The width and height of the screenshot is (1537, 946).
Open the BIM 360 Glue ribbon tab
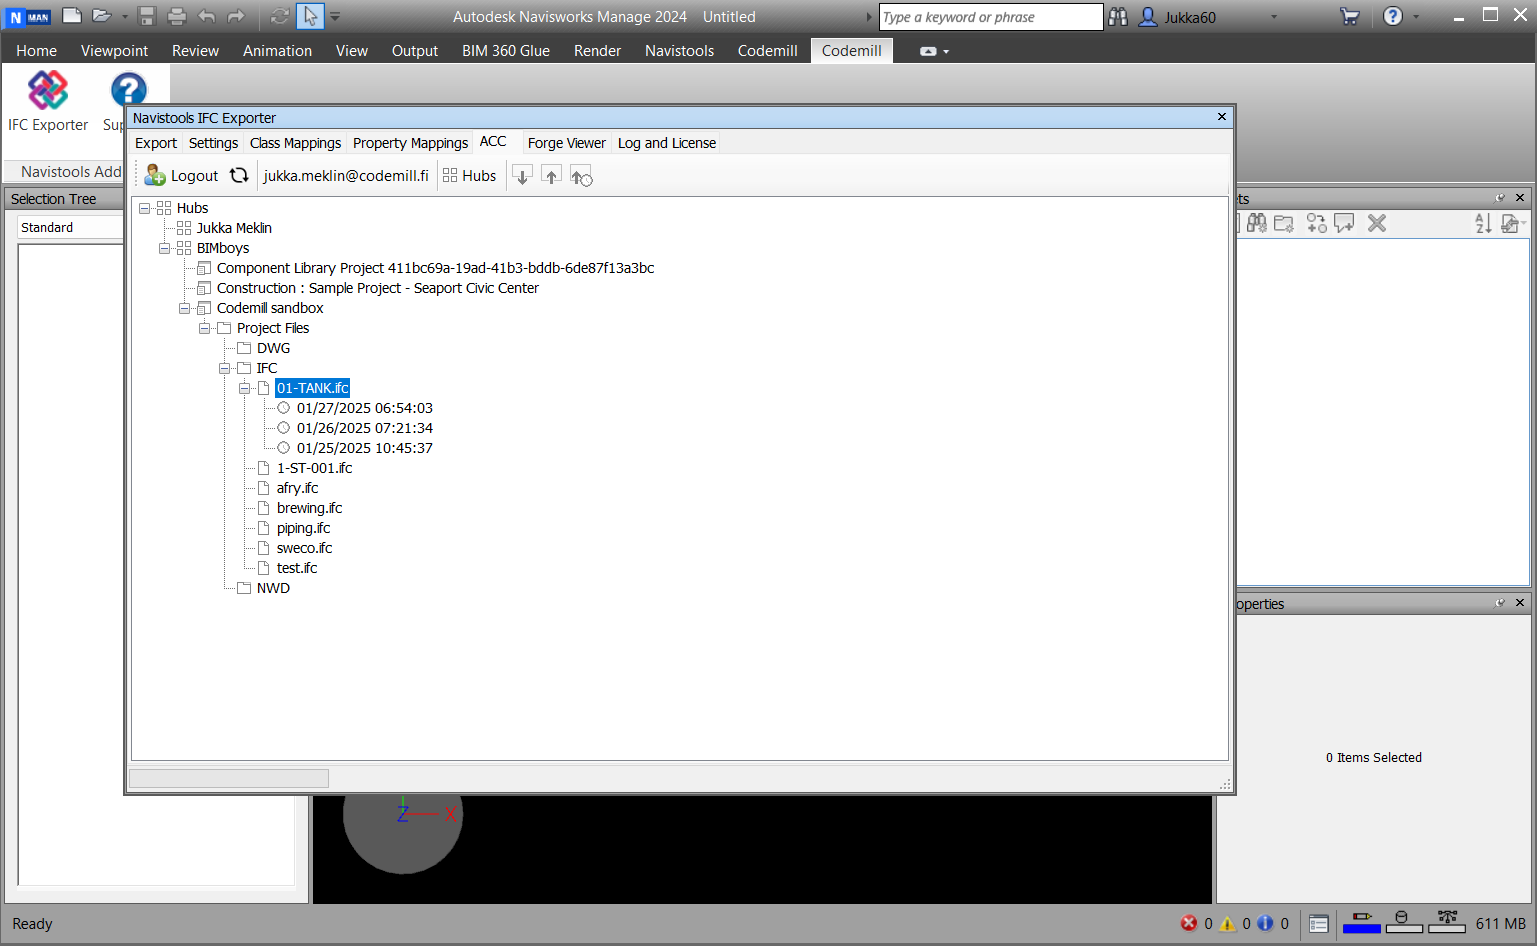coord(506,50)
